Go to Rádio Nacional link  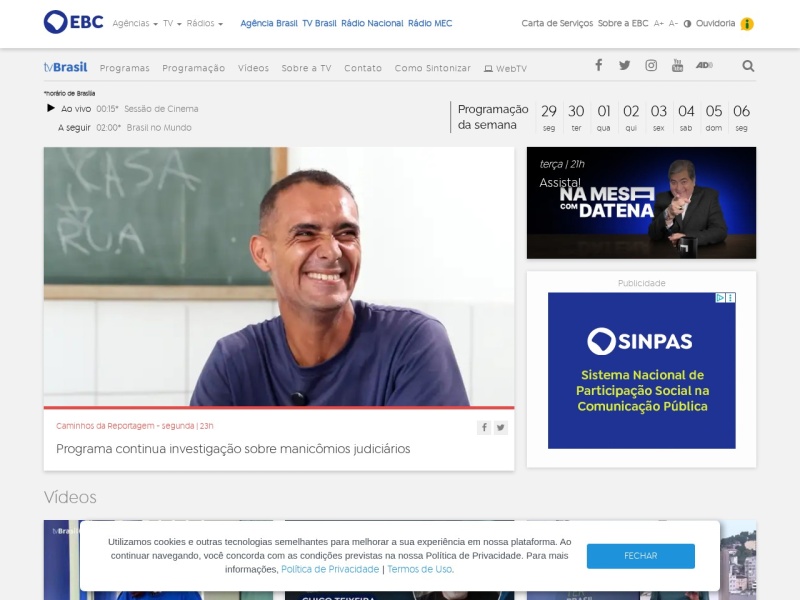[x=372, y=23]
